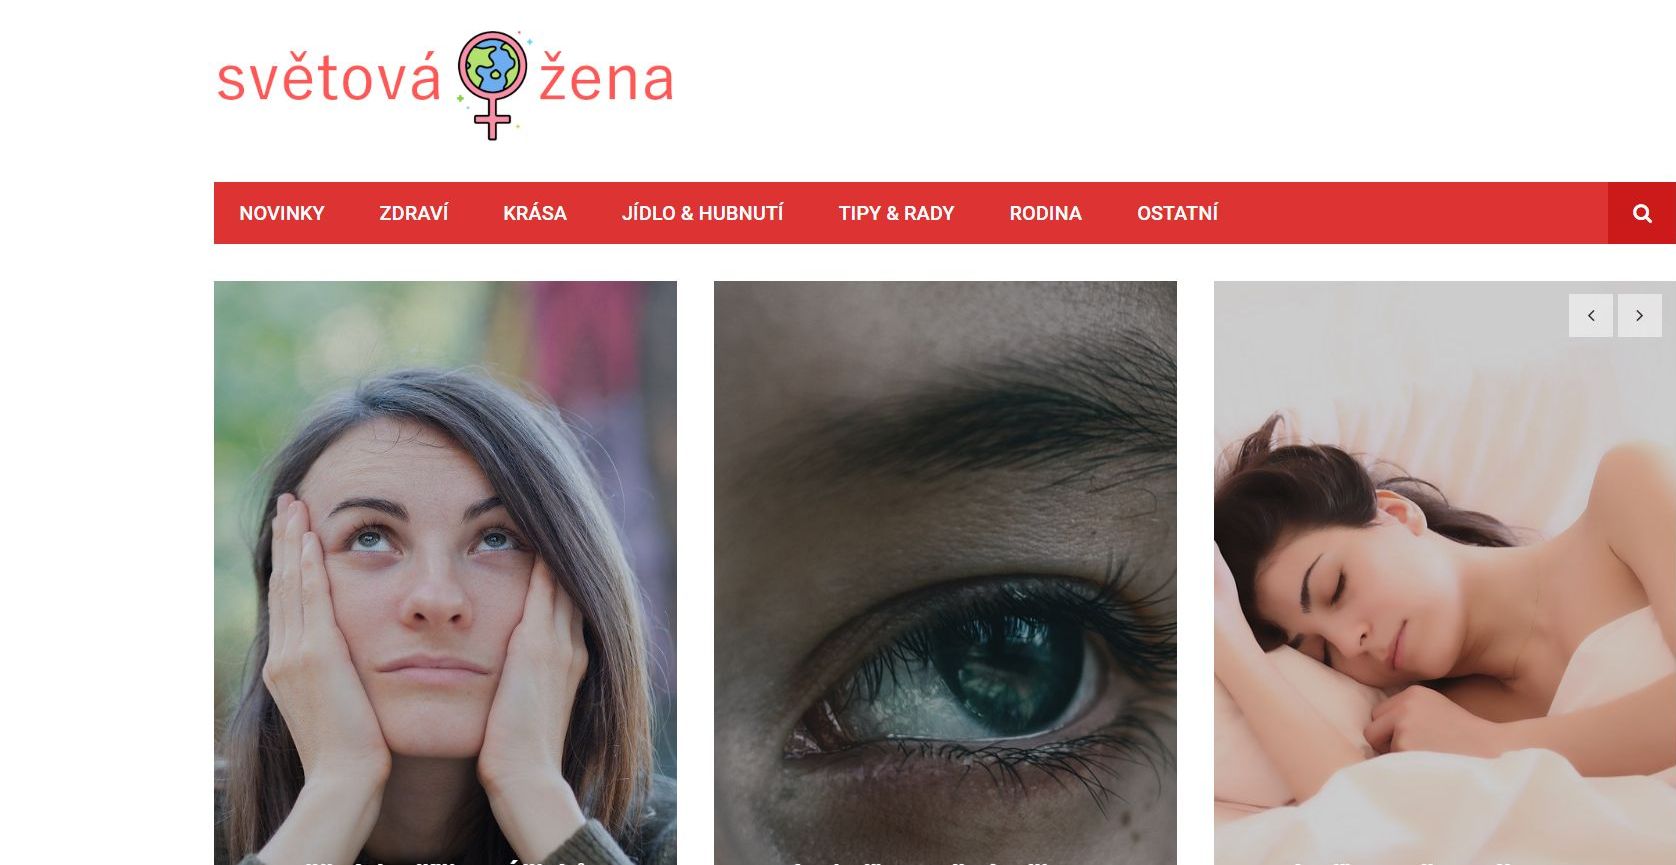The width and height of the screenshot is (1676, 865).
Task: Select Tipy & Rady menu item
Action: pyautogui.click(x=896, y=213)
